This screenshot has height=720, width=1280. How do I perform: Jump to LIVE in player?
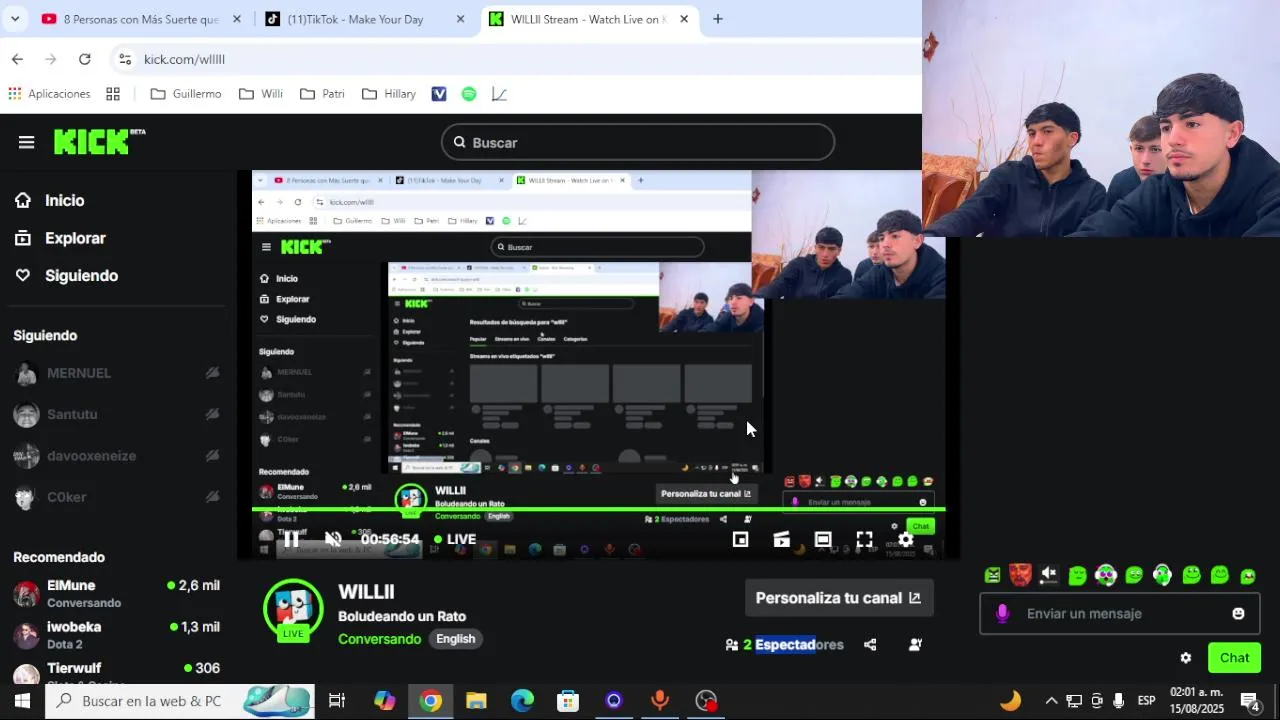pos(455,539)
